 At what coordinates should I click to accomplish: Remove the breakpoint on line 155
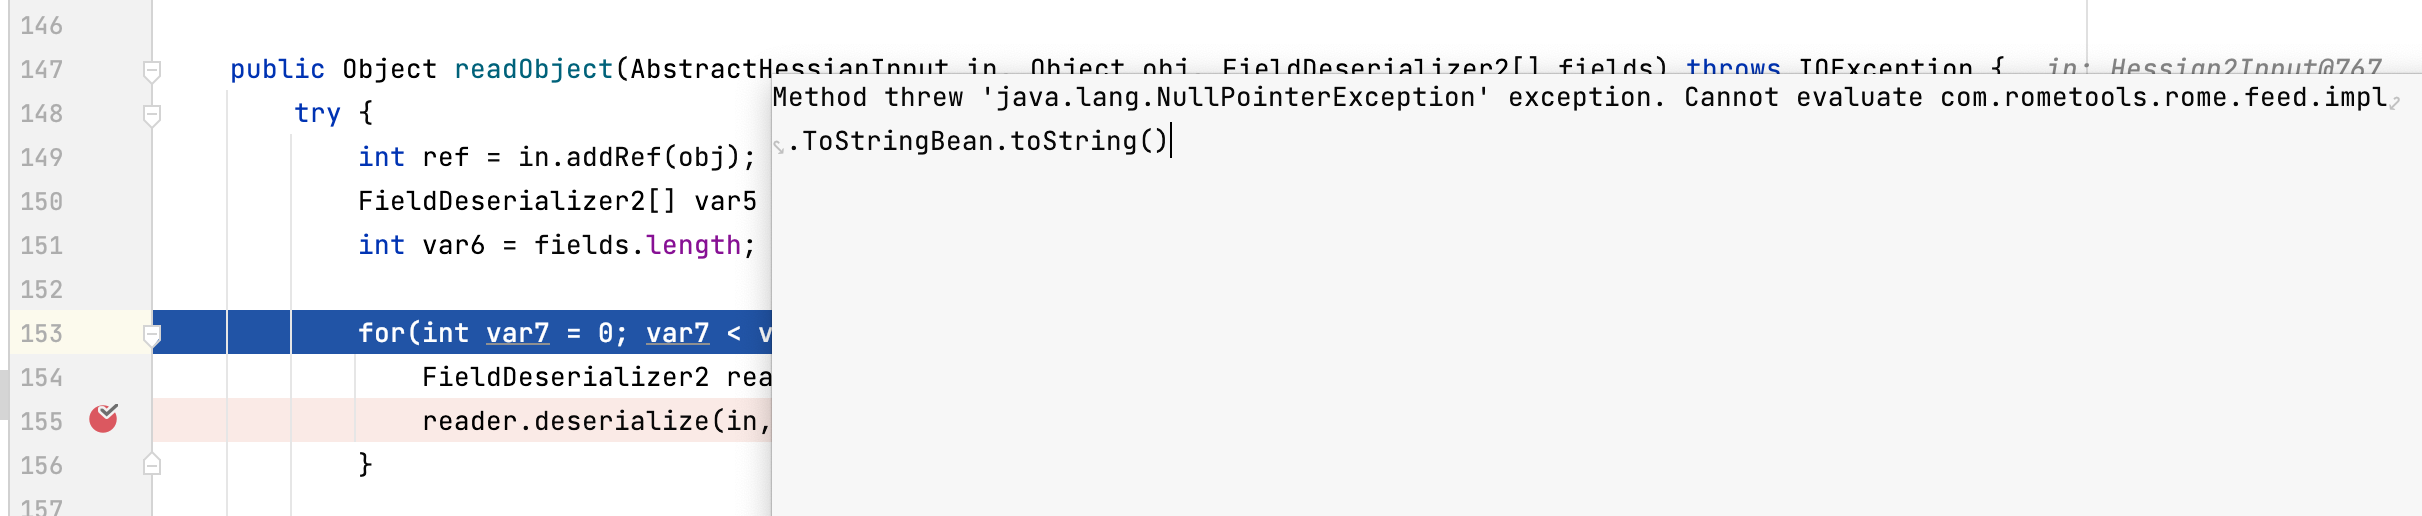pyautogui.click(x=103, y=418)
